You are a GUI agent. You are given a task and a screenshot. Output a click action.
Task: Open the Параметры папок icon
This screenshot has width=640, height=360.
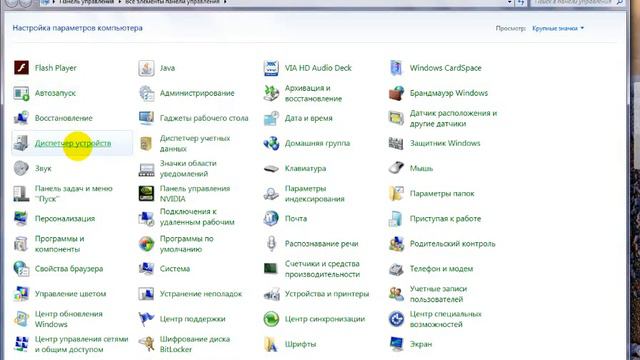pos(396,193)
